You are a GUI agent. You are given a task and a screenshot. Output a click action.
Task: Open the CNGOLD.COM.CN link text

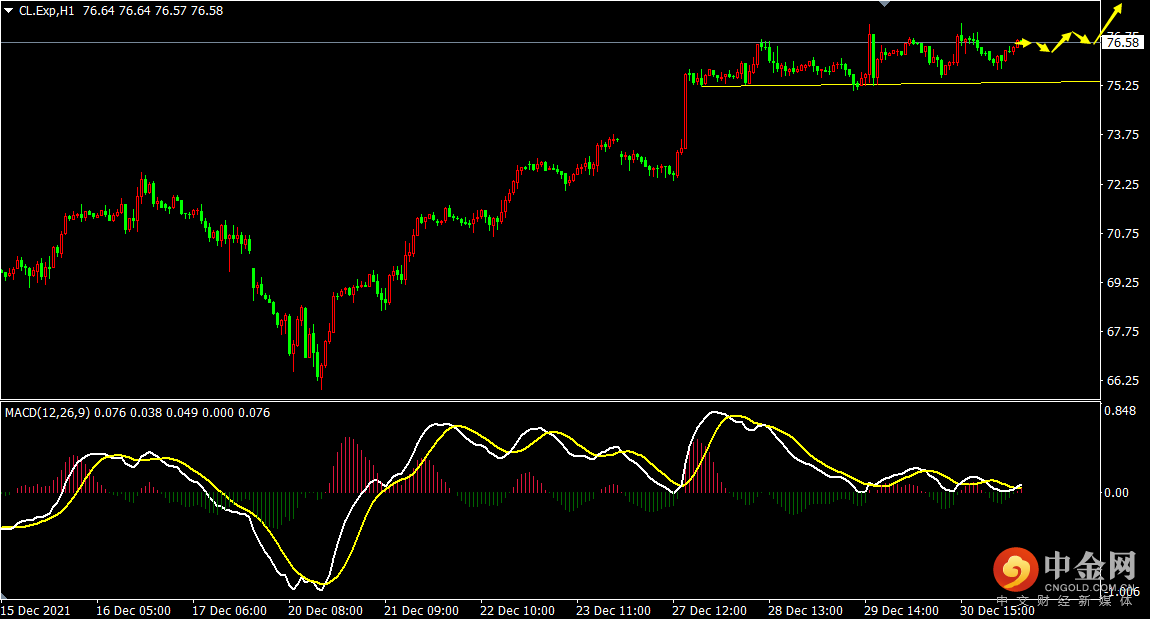pos(1088,587)
